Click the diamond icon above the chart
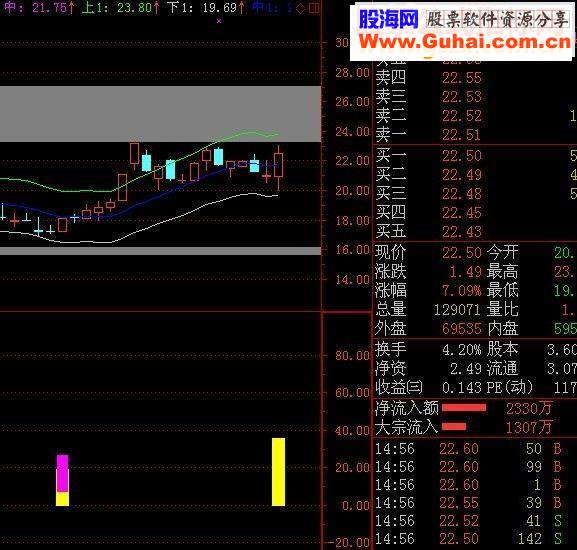 301,8
